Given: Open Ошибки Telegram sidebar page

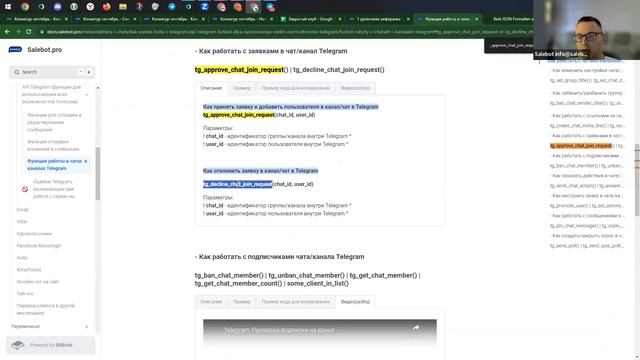Looking at the screenshot, I should coord(54,189).
